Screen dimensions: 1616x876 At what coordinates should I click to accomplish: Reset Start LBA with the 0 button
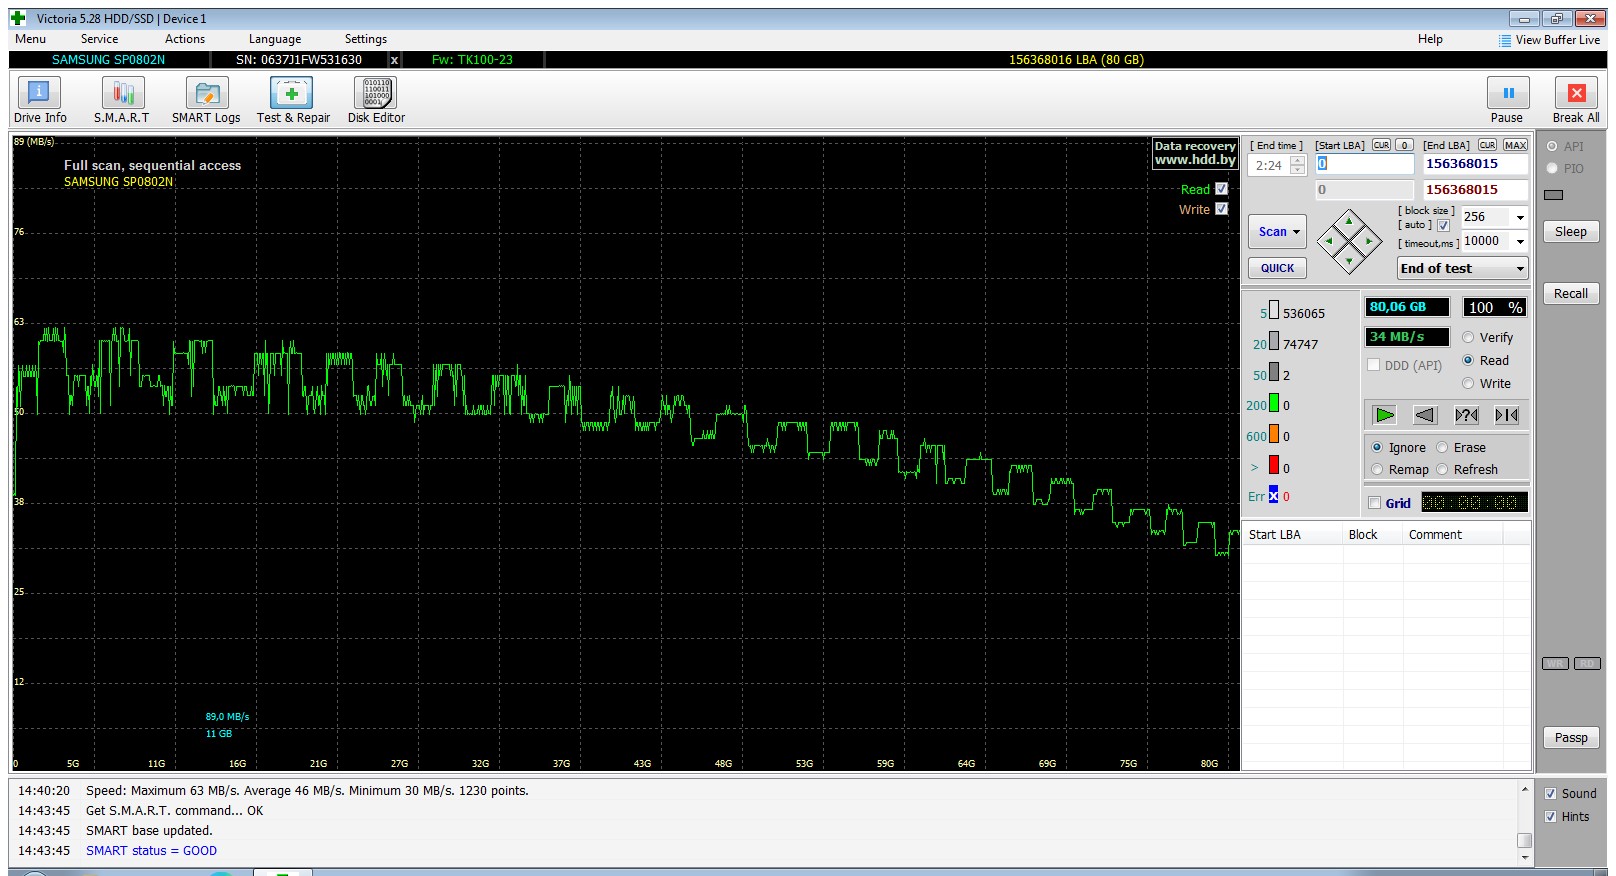1404,145
